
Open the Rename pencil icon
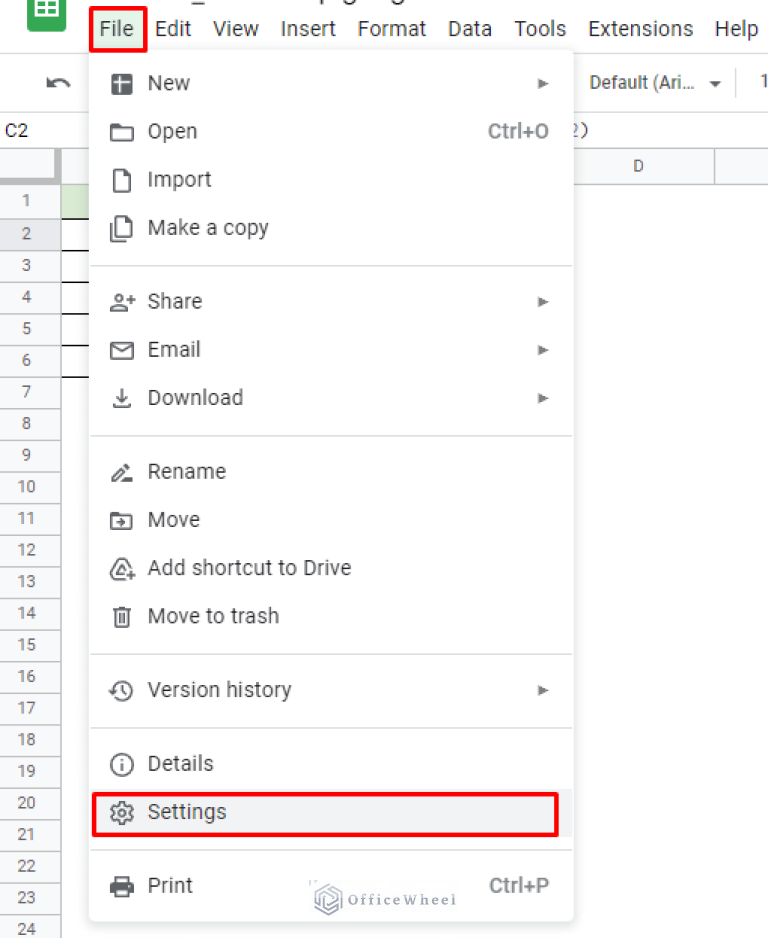(122, 471)
